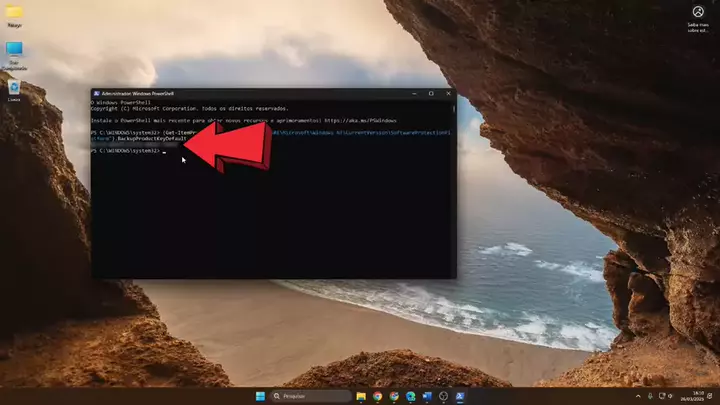Open the Este Computador desktop icon
720x405 pixels.
[x=14, y=49]
